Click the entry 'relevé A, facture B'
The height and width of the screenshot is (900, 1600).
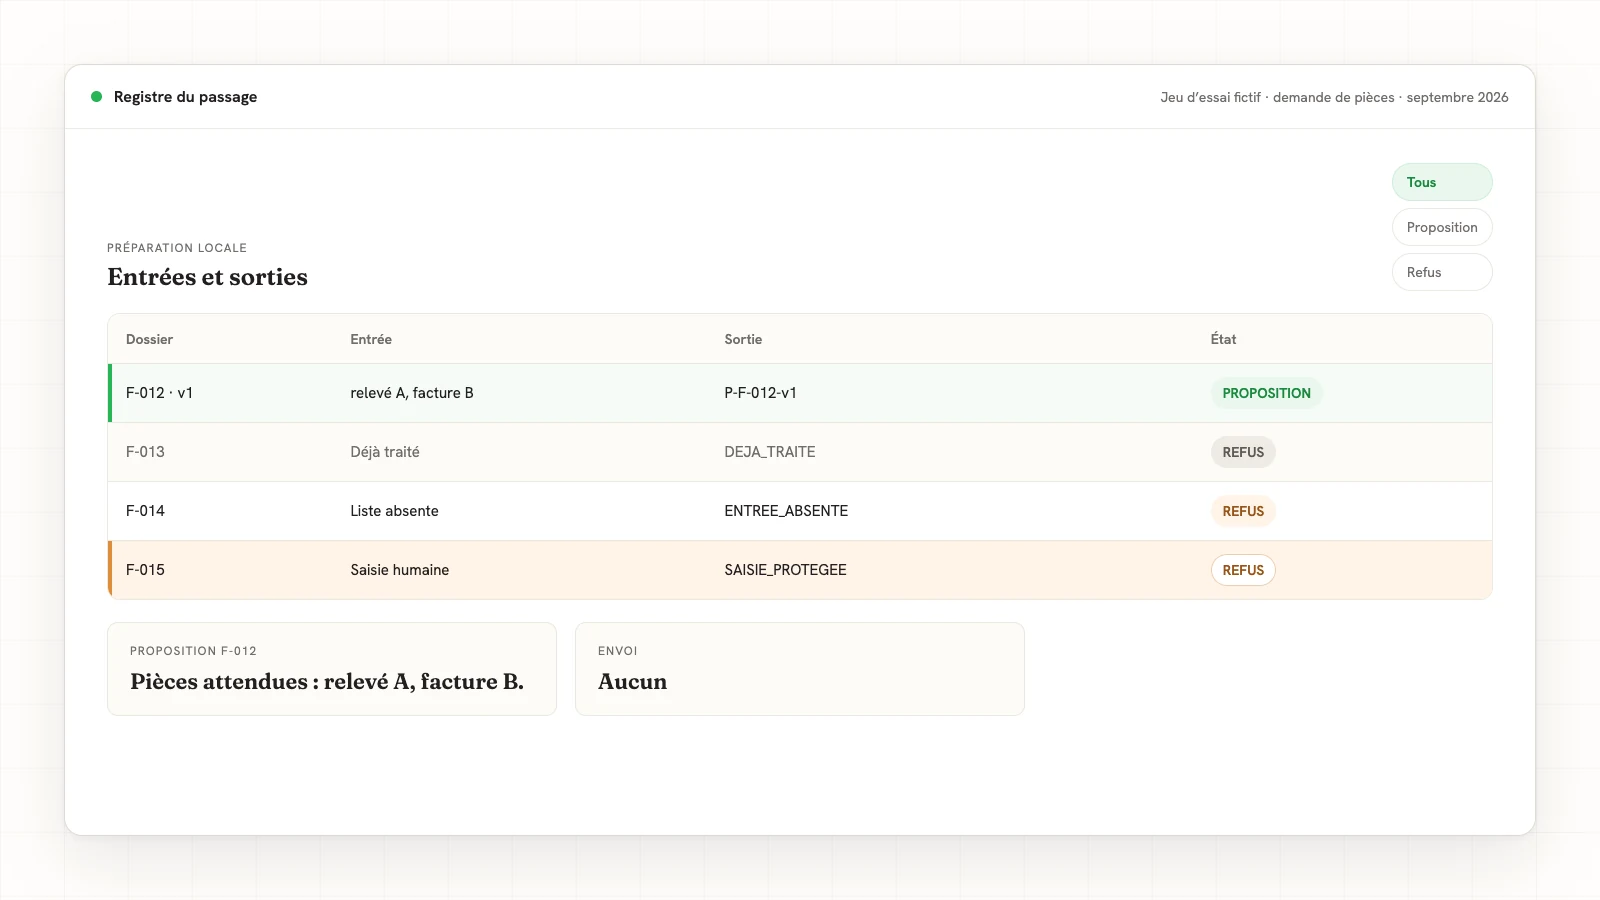pos(412,393)
